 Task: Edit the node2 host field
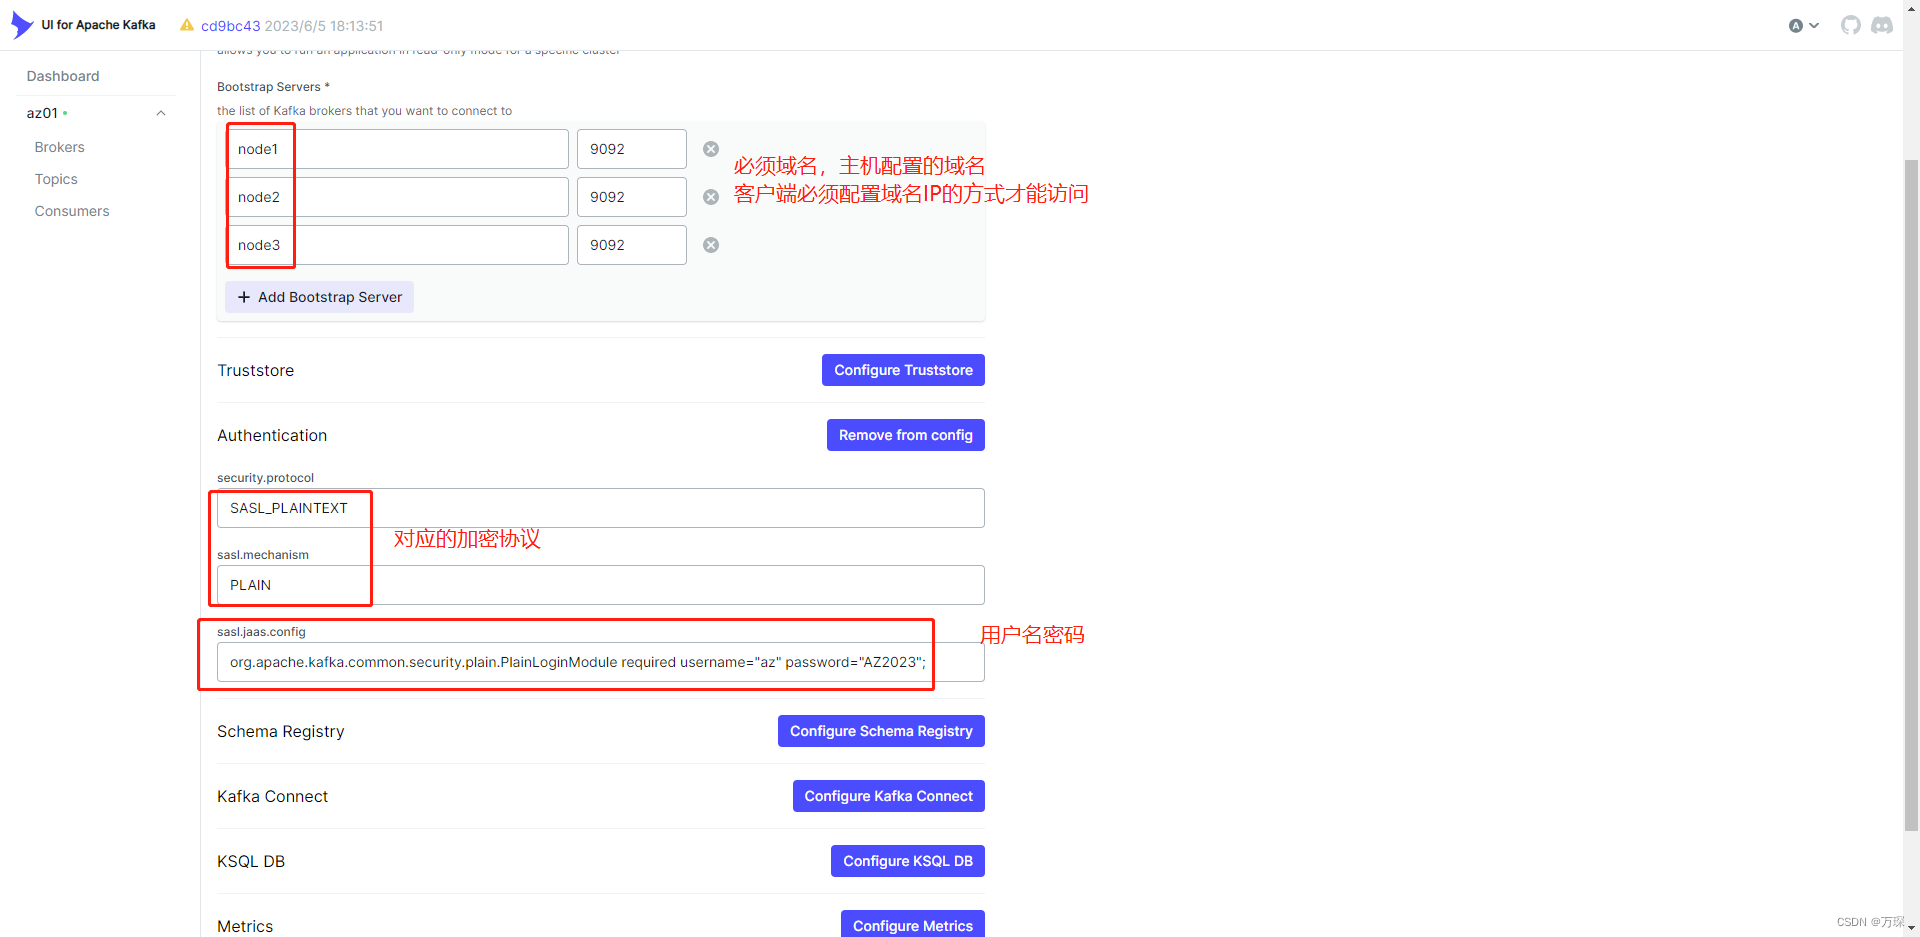(x=397, y=197)
